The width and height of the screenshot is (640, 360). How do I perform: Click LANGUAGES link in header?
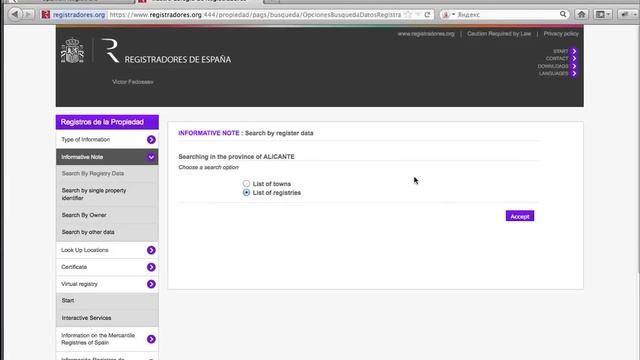[553, 73]
